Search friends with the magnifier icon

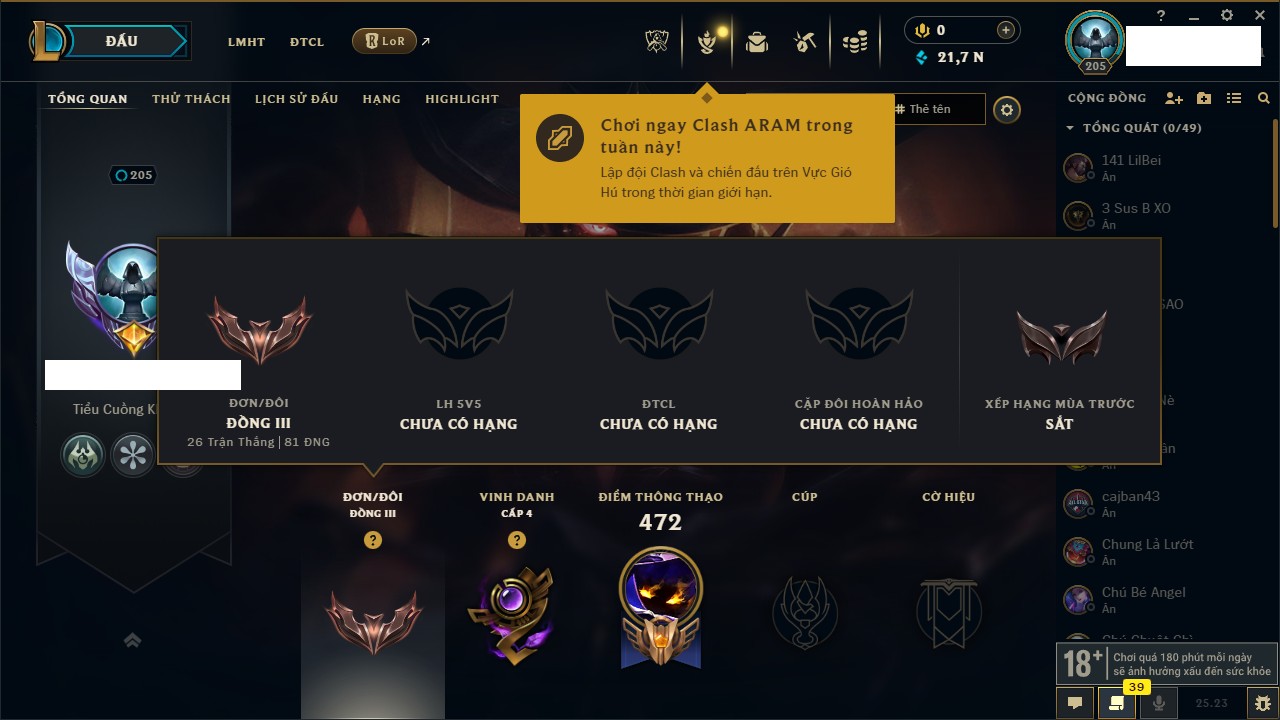[x=1264, y=98]
